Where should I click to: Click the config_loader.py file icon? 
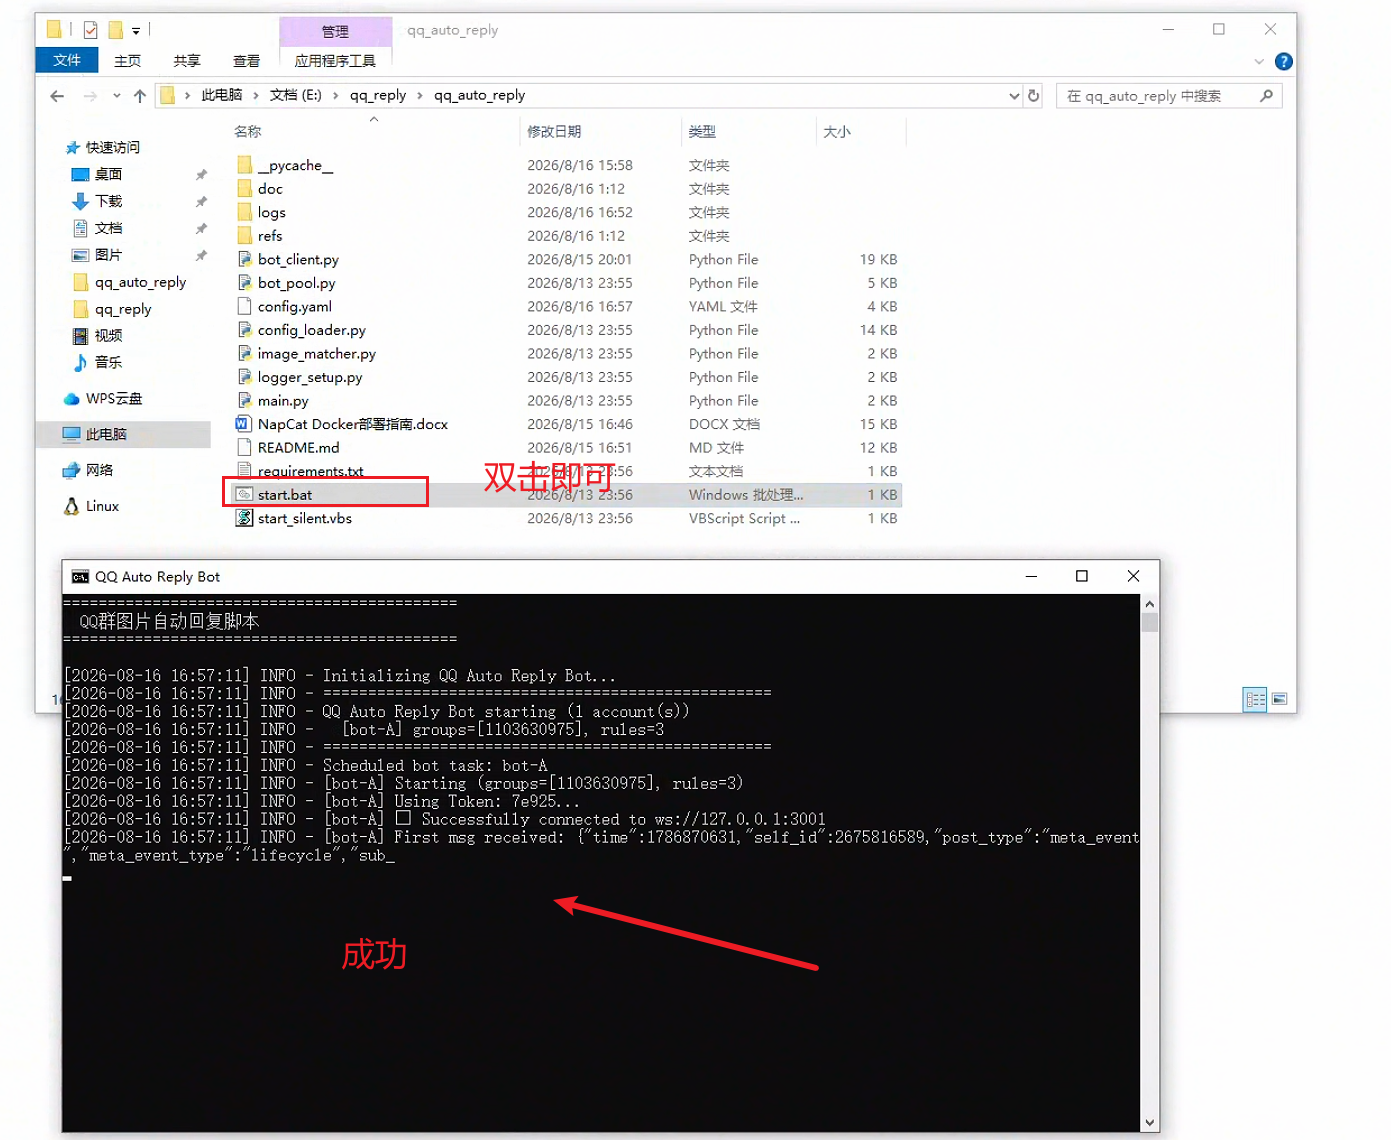click(x=244, y=330)
